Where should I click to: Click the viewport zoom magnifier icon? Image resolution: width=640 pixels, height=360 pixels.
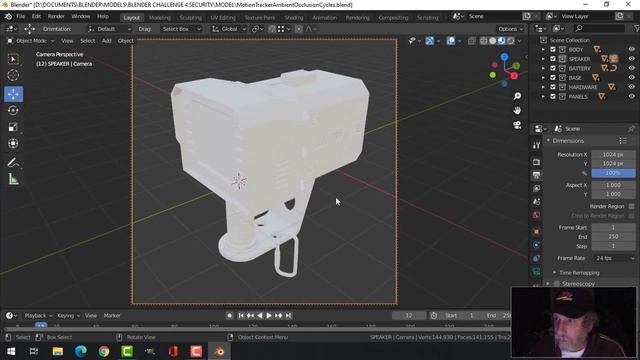pos(517,96)
